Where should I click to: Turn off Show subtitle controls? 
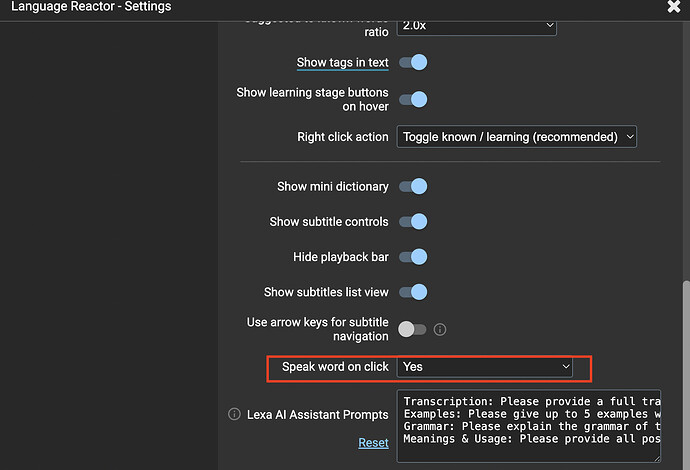tap(413, 221)
